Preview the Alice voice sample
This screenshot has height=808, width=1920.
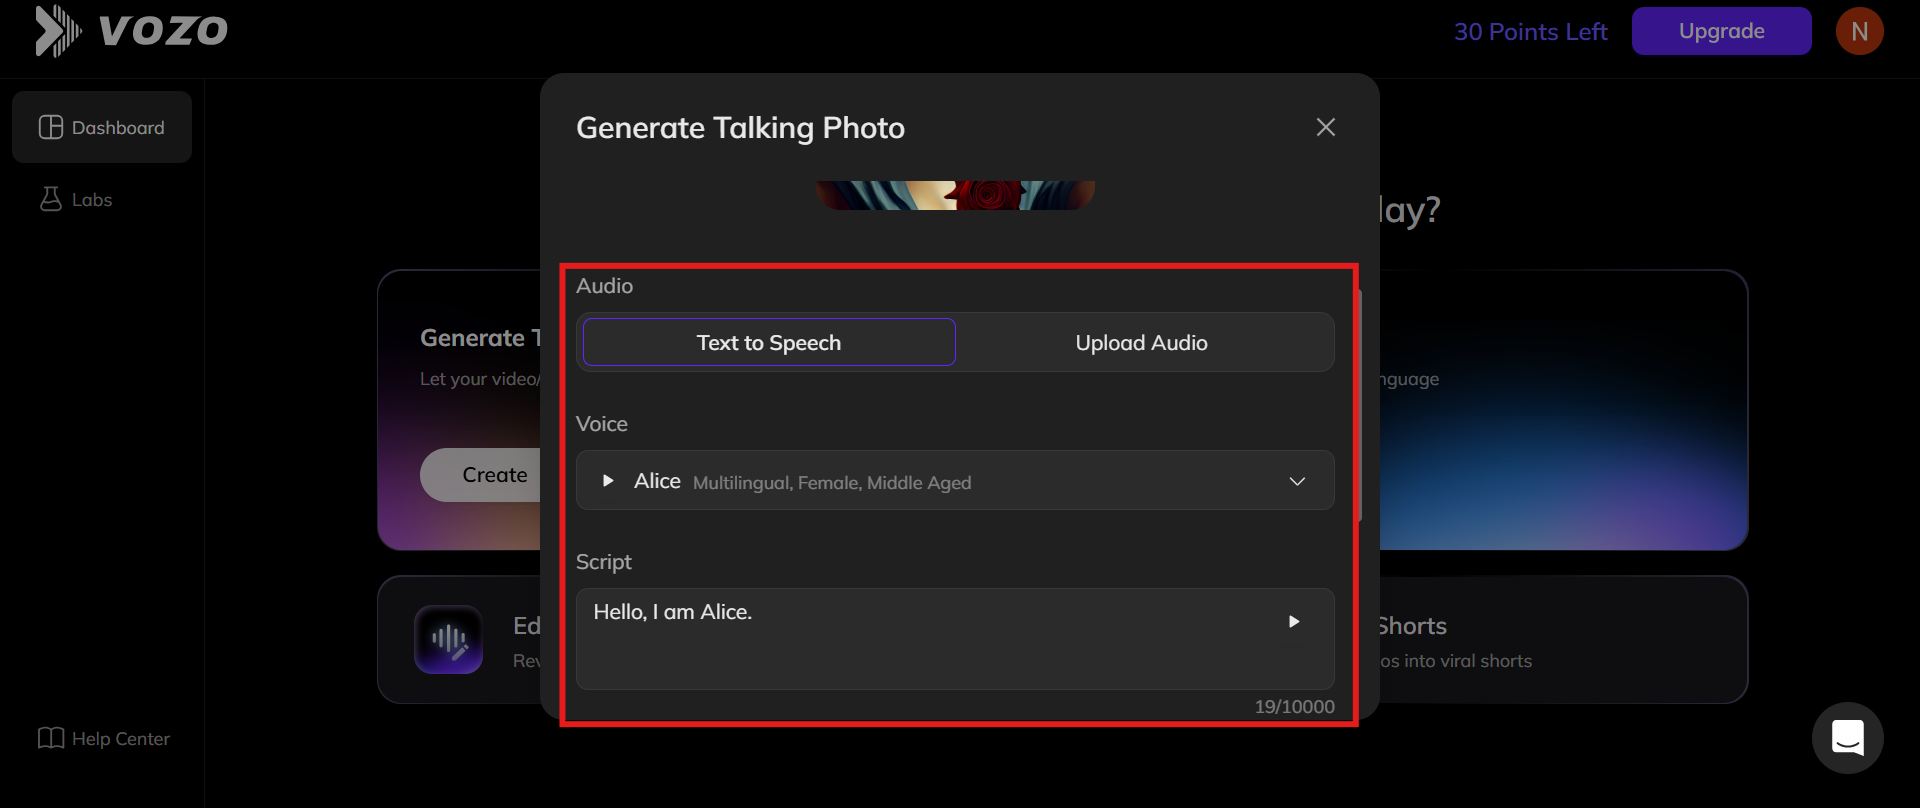click(x=608, y=481)
